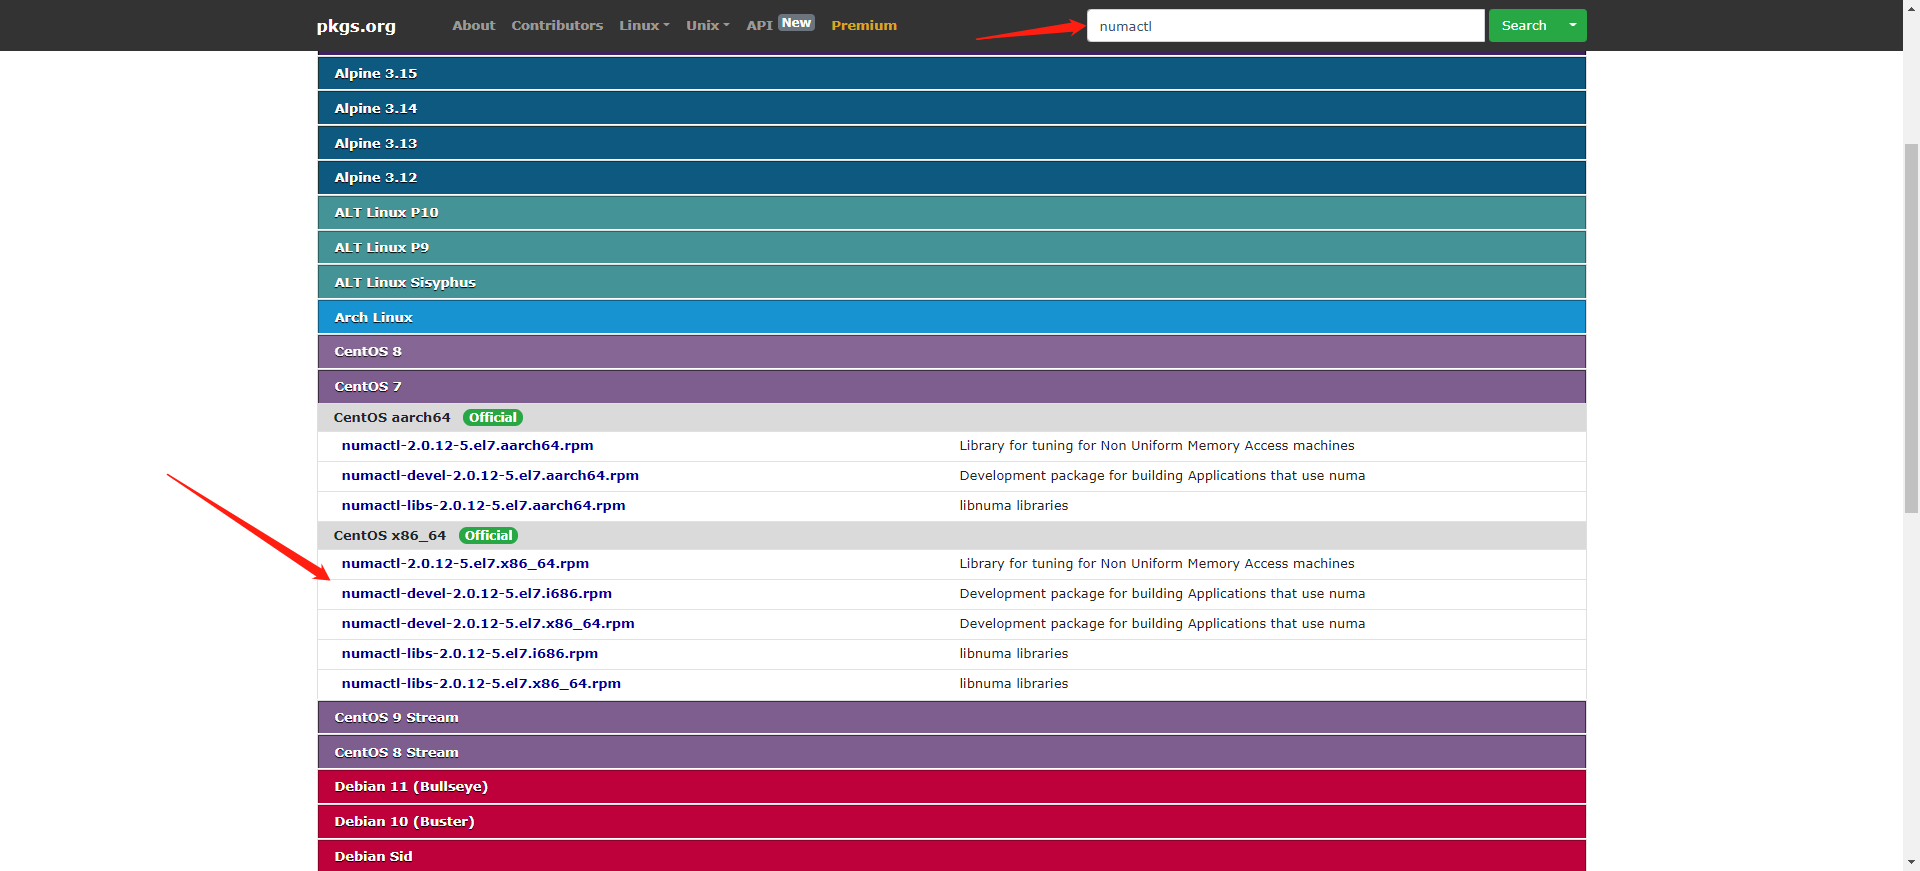
Task: Click x86_64 'Library for tuning for Non Uniform' description
Action: coord(1157,564)
